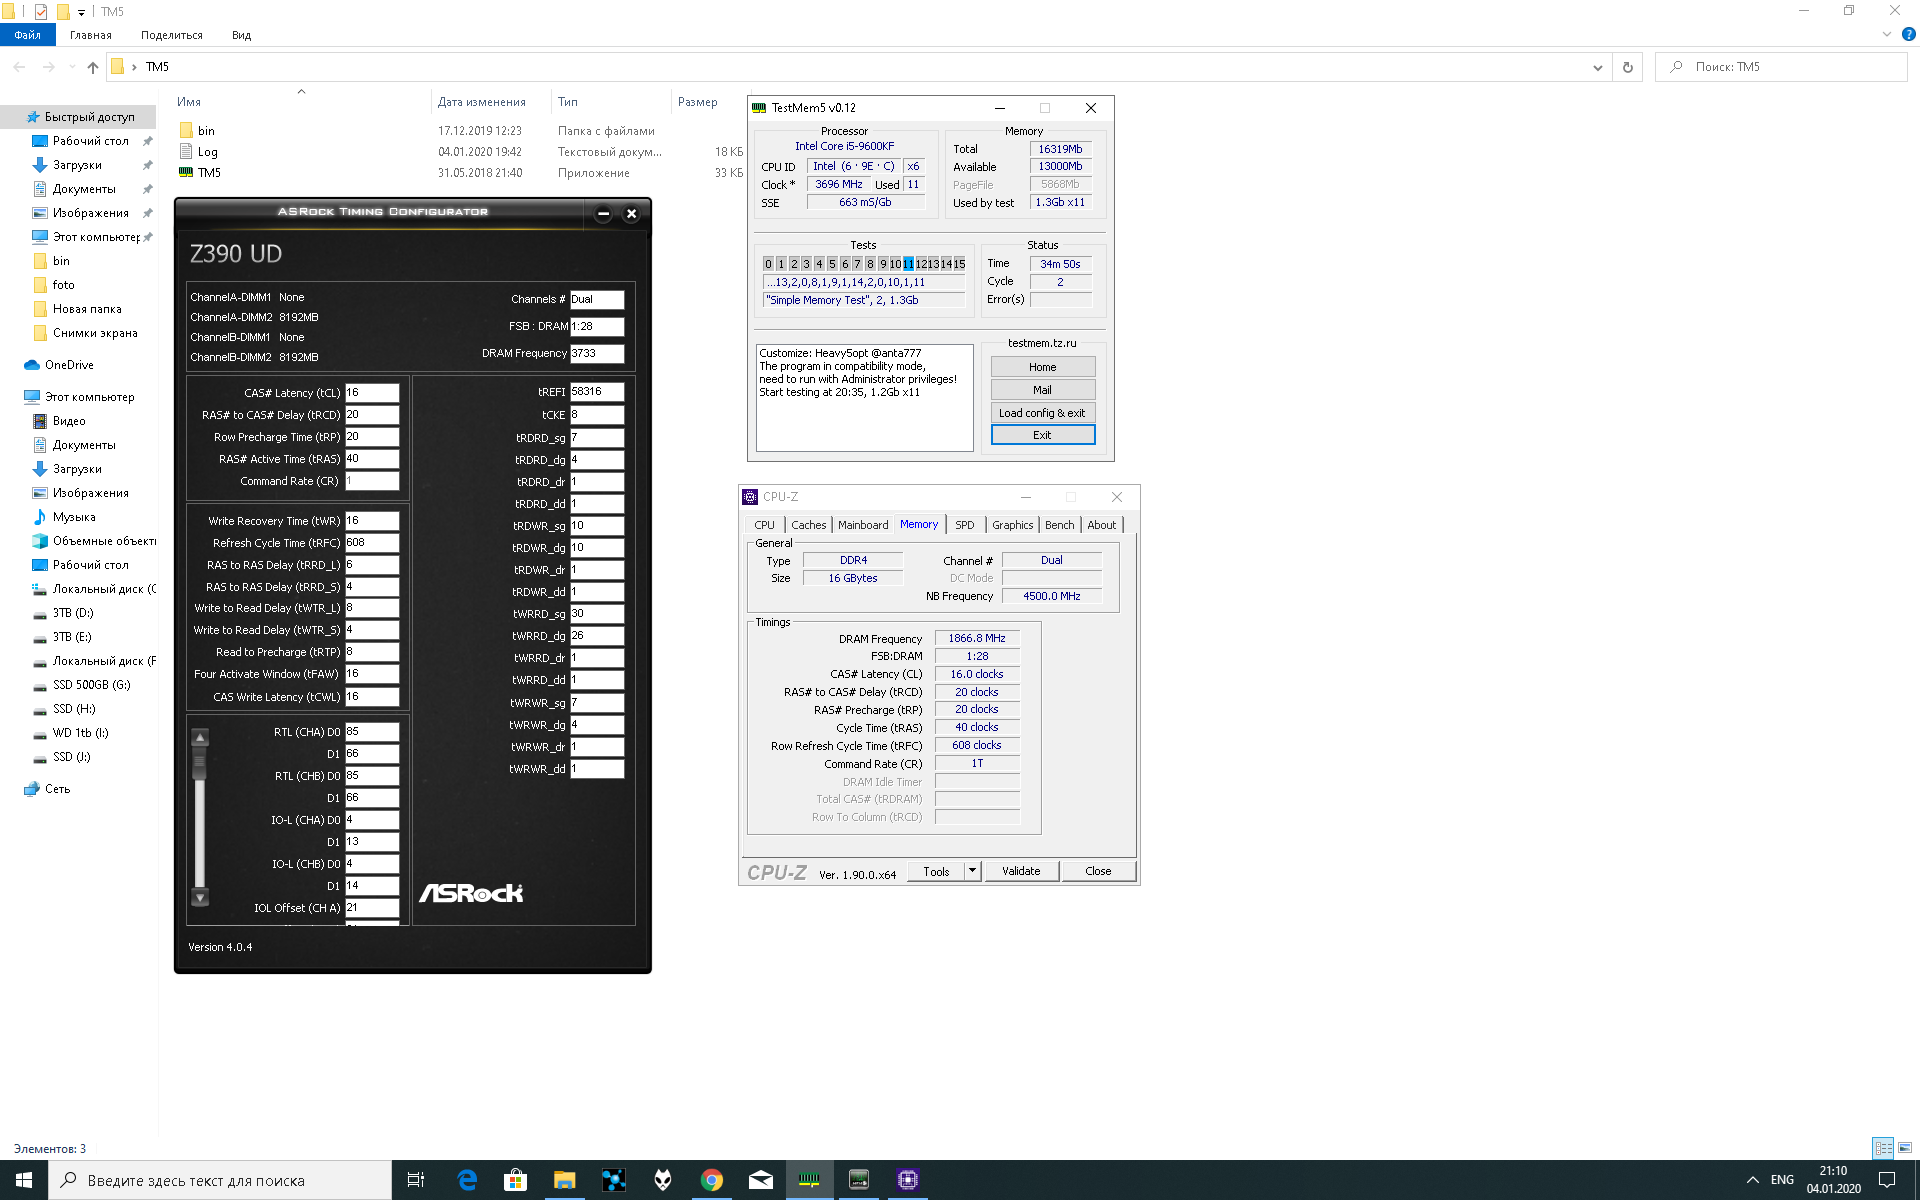Viewport: 1920px width, 1200px height.
Task: Expand the Explorer ribbon chevron
Action: pos(1886,34)
